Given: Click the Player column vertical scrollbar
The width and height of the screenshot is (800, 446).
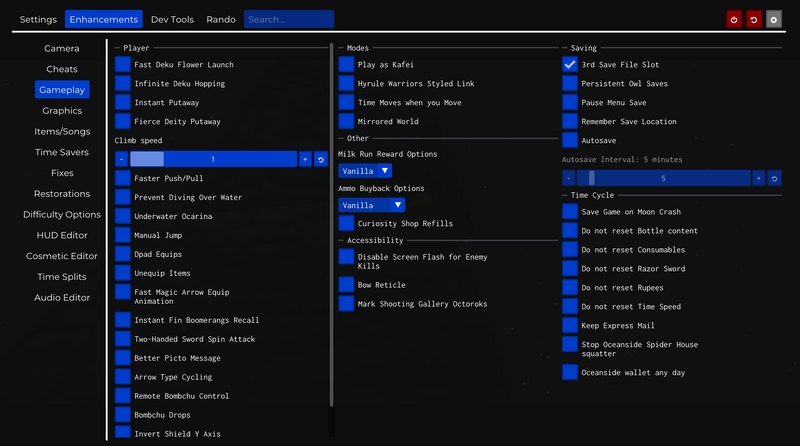Looking at the screenshot, I should point(332,225).
